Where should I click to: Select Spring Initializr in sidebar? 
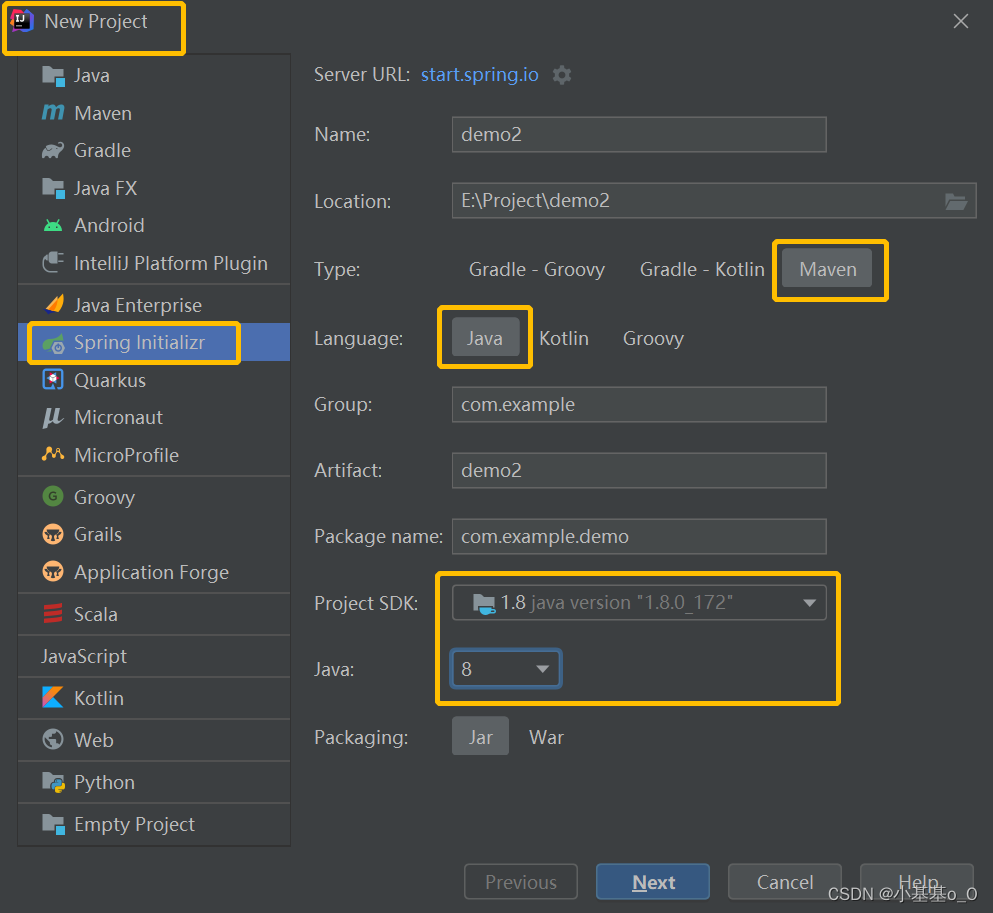tap(154, 343)
